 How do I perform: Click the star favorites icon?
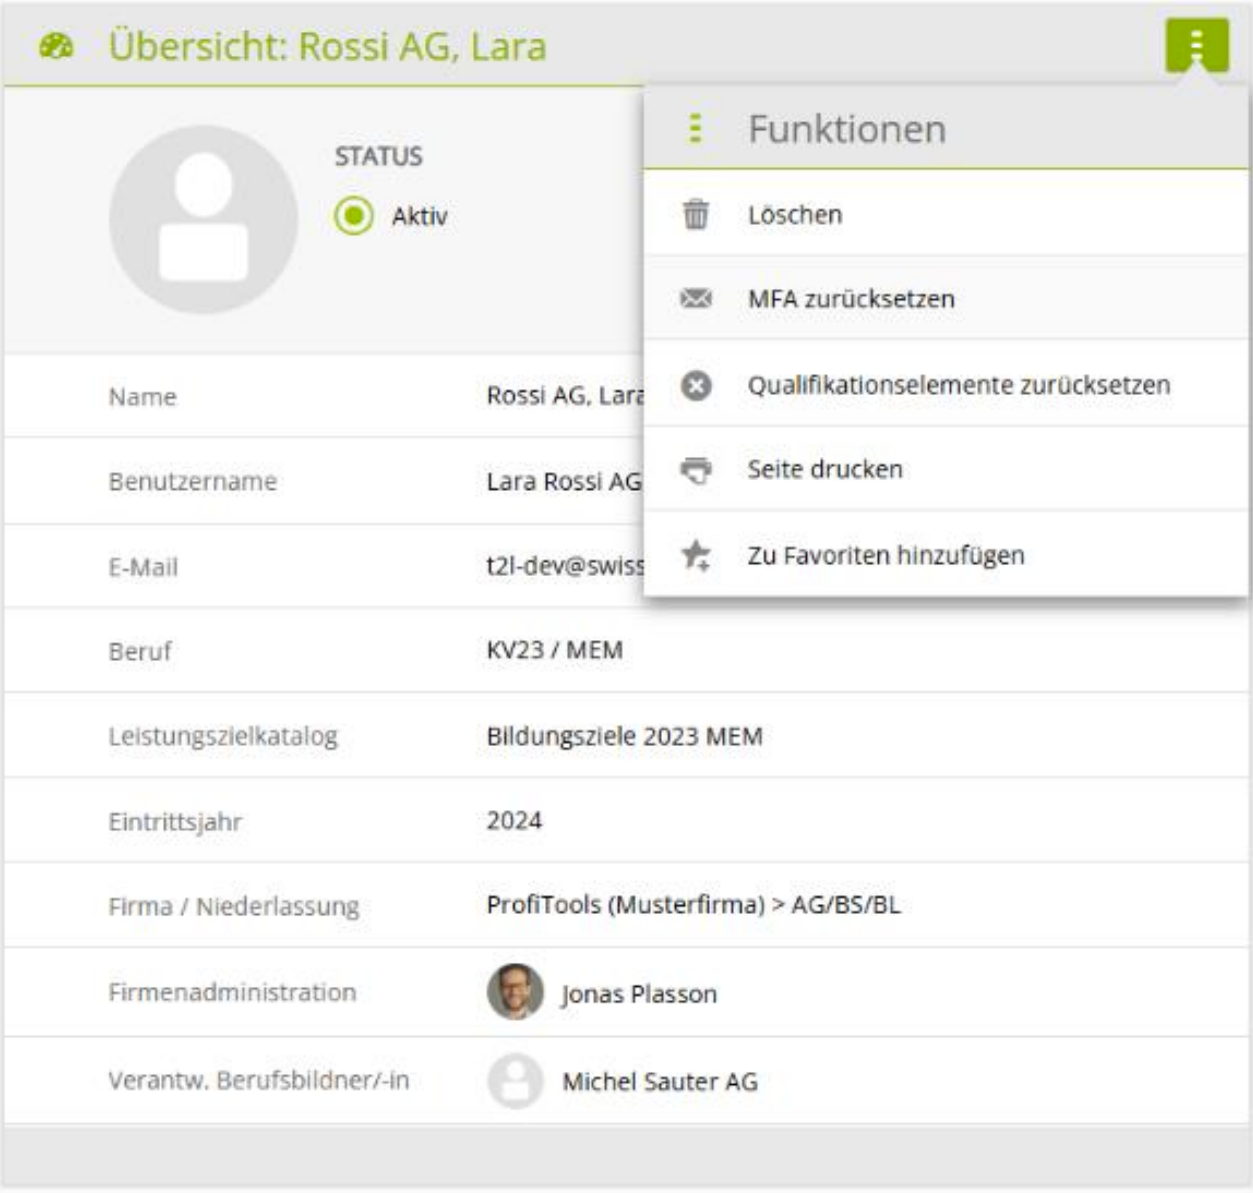coord(696,555)
